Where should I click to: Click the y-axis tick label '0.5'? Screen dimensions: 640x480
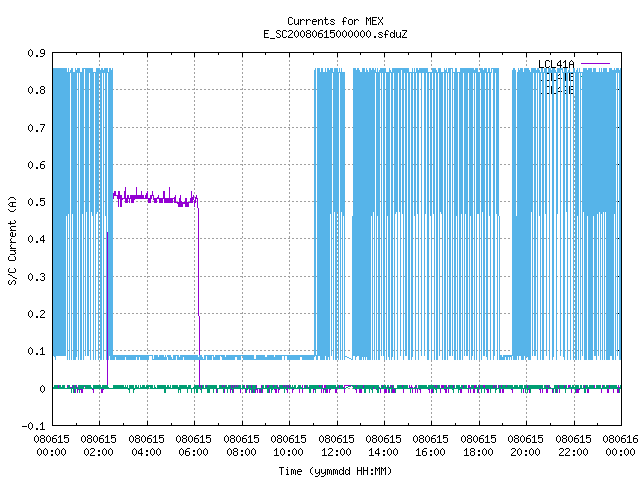[36, 202]
